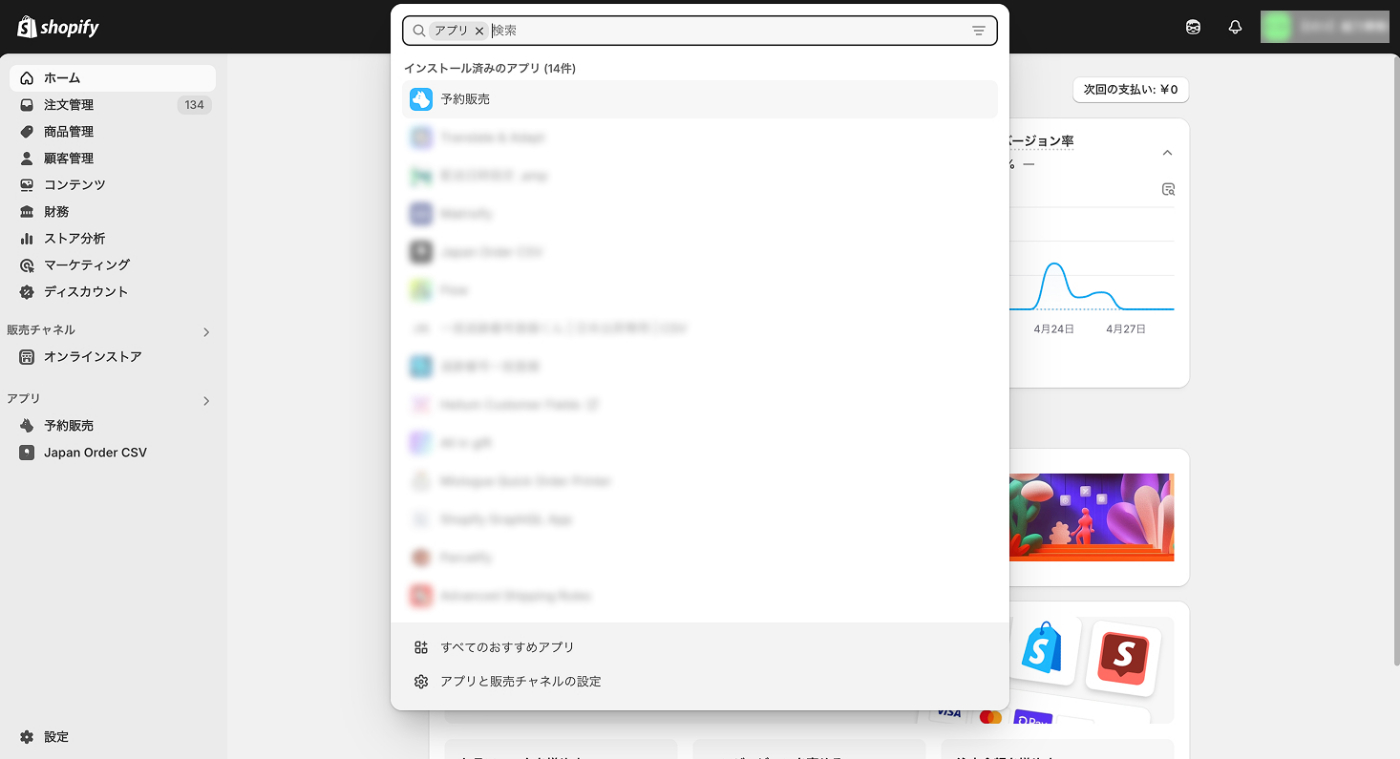The image size is (1400, 759).
Task: Click the 次回の支払い: ¥0 button
Action: click(1131, 89)
